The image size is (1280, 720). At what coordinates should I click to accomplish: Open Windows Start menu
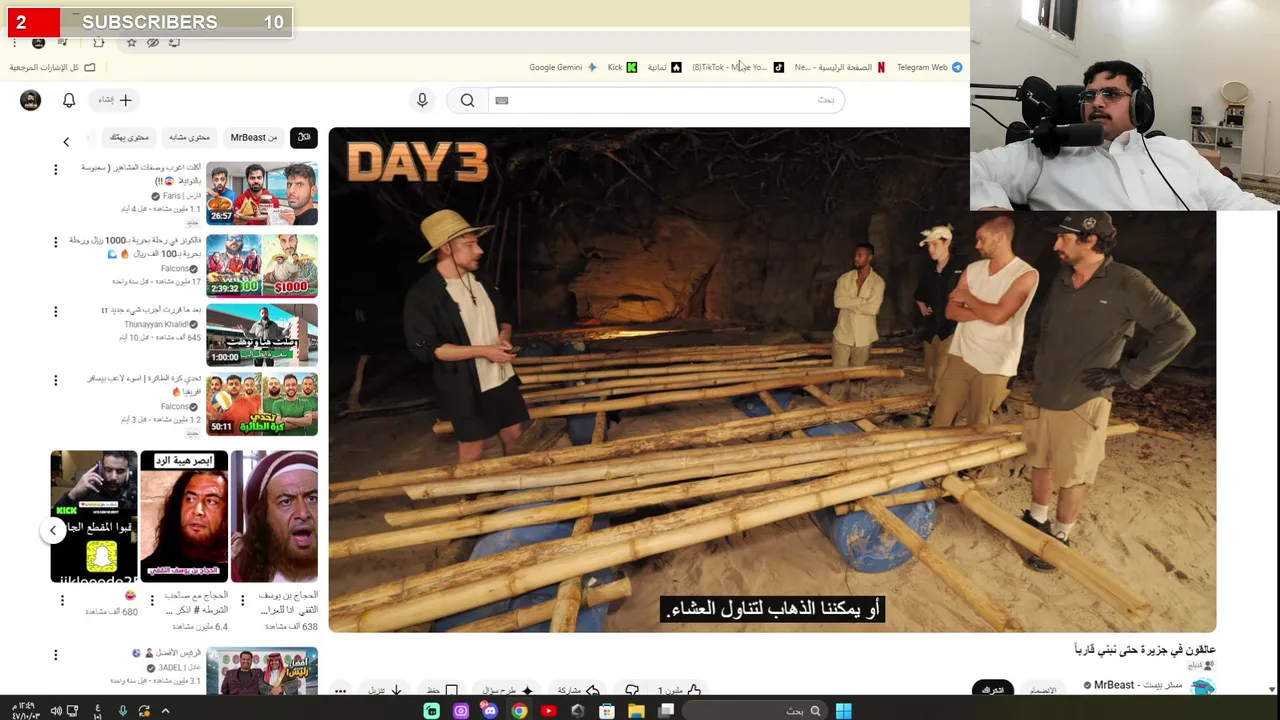[843, 711]
